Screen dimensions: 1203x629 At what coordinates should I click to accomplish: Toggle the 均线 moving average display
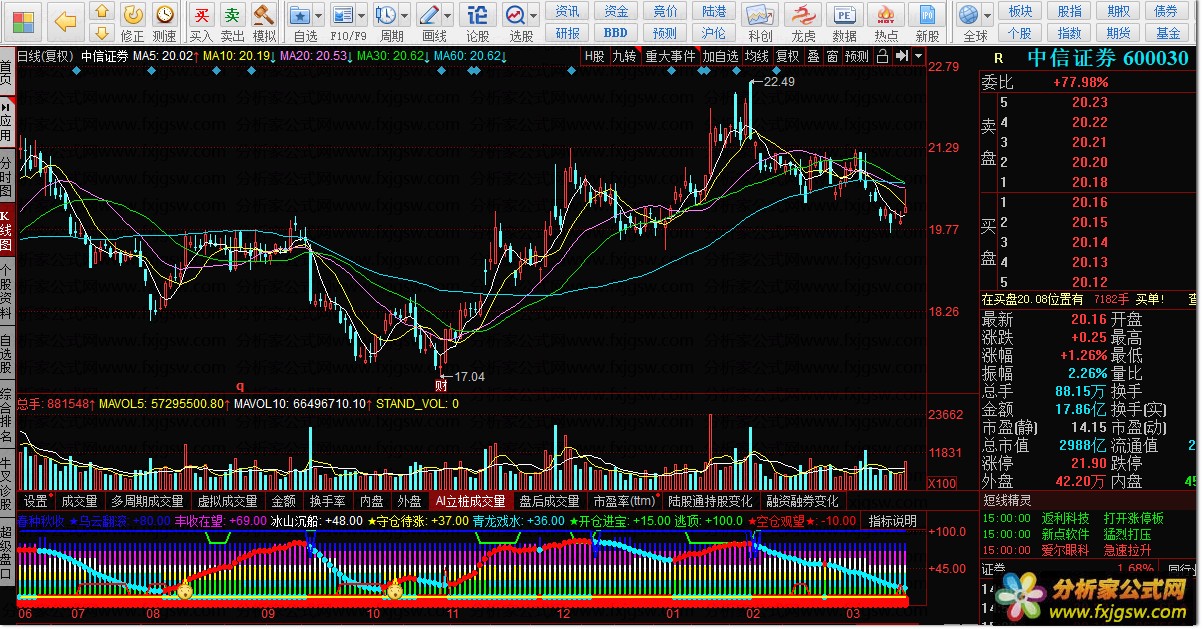coord(757,56)
